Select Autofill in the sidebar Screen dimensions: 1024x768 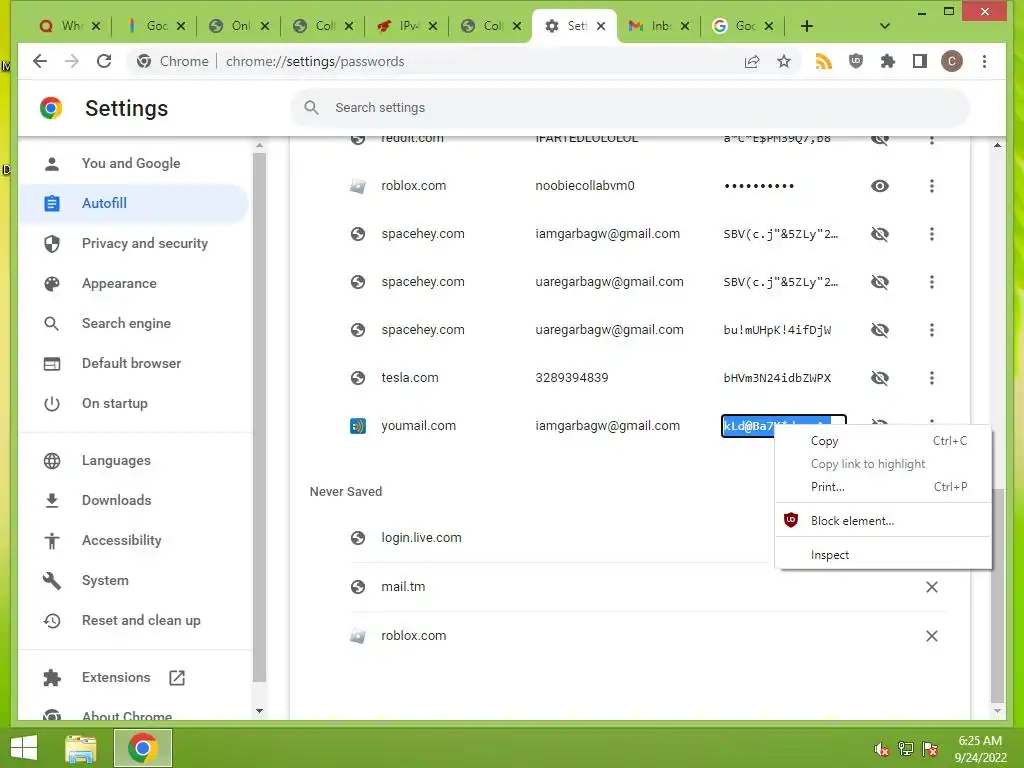pos(133,203)
